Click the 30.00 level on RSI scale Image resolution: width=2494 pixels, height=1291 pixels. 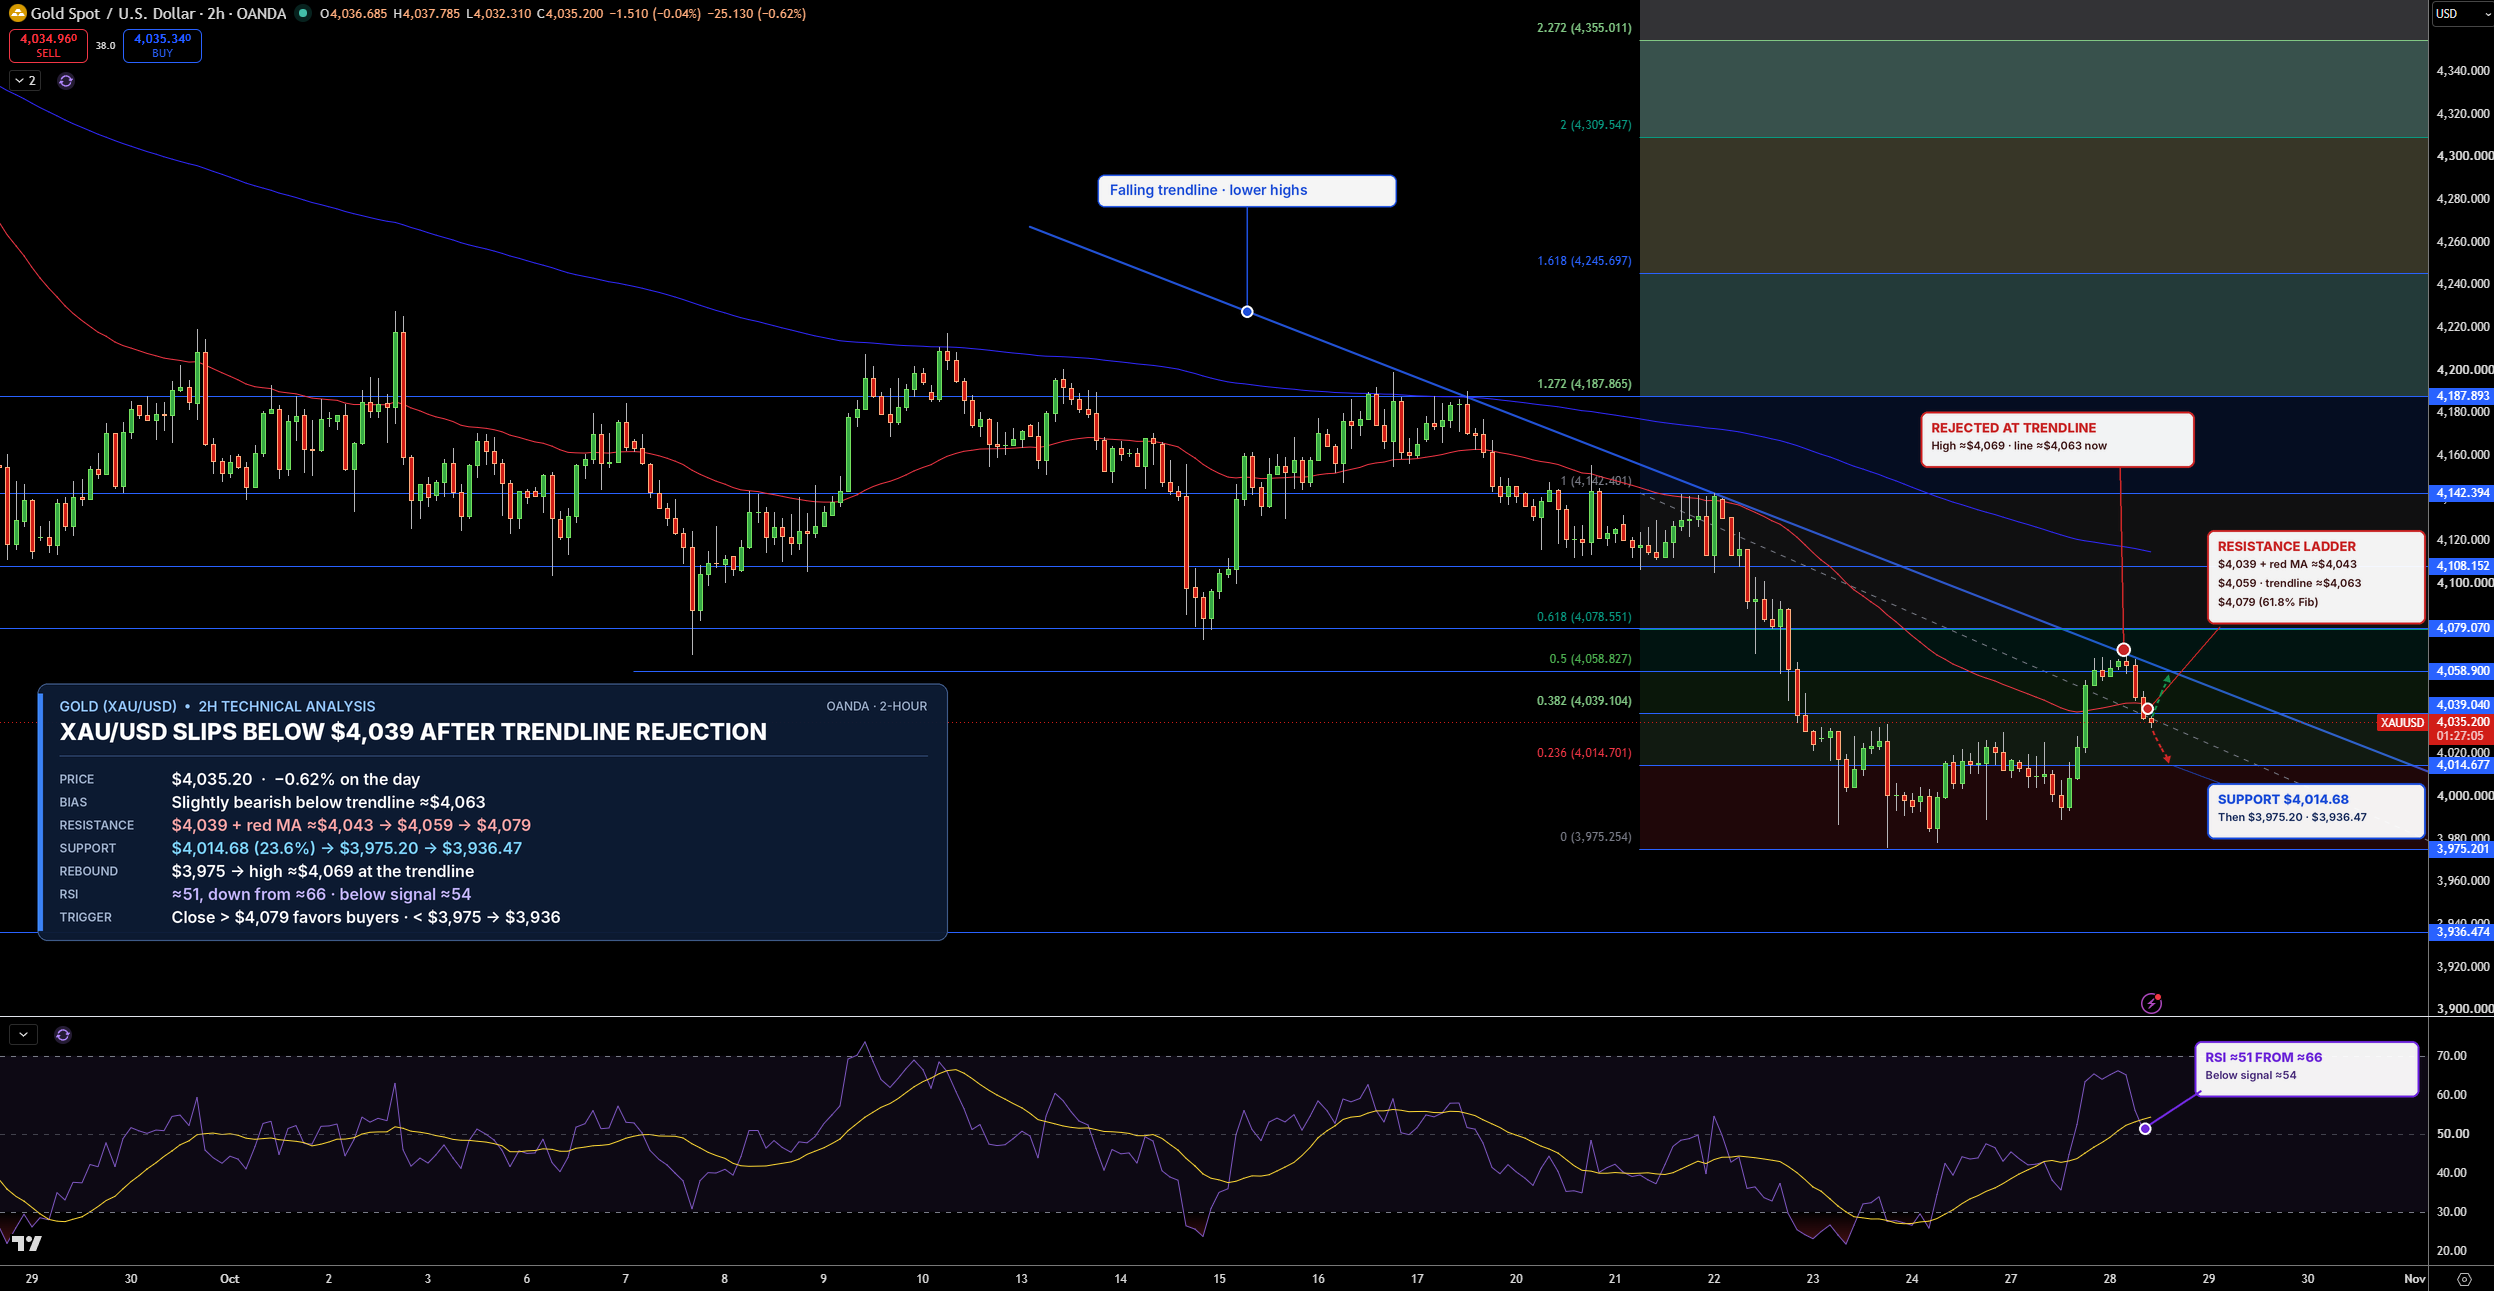tap(2452, 1212)
